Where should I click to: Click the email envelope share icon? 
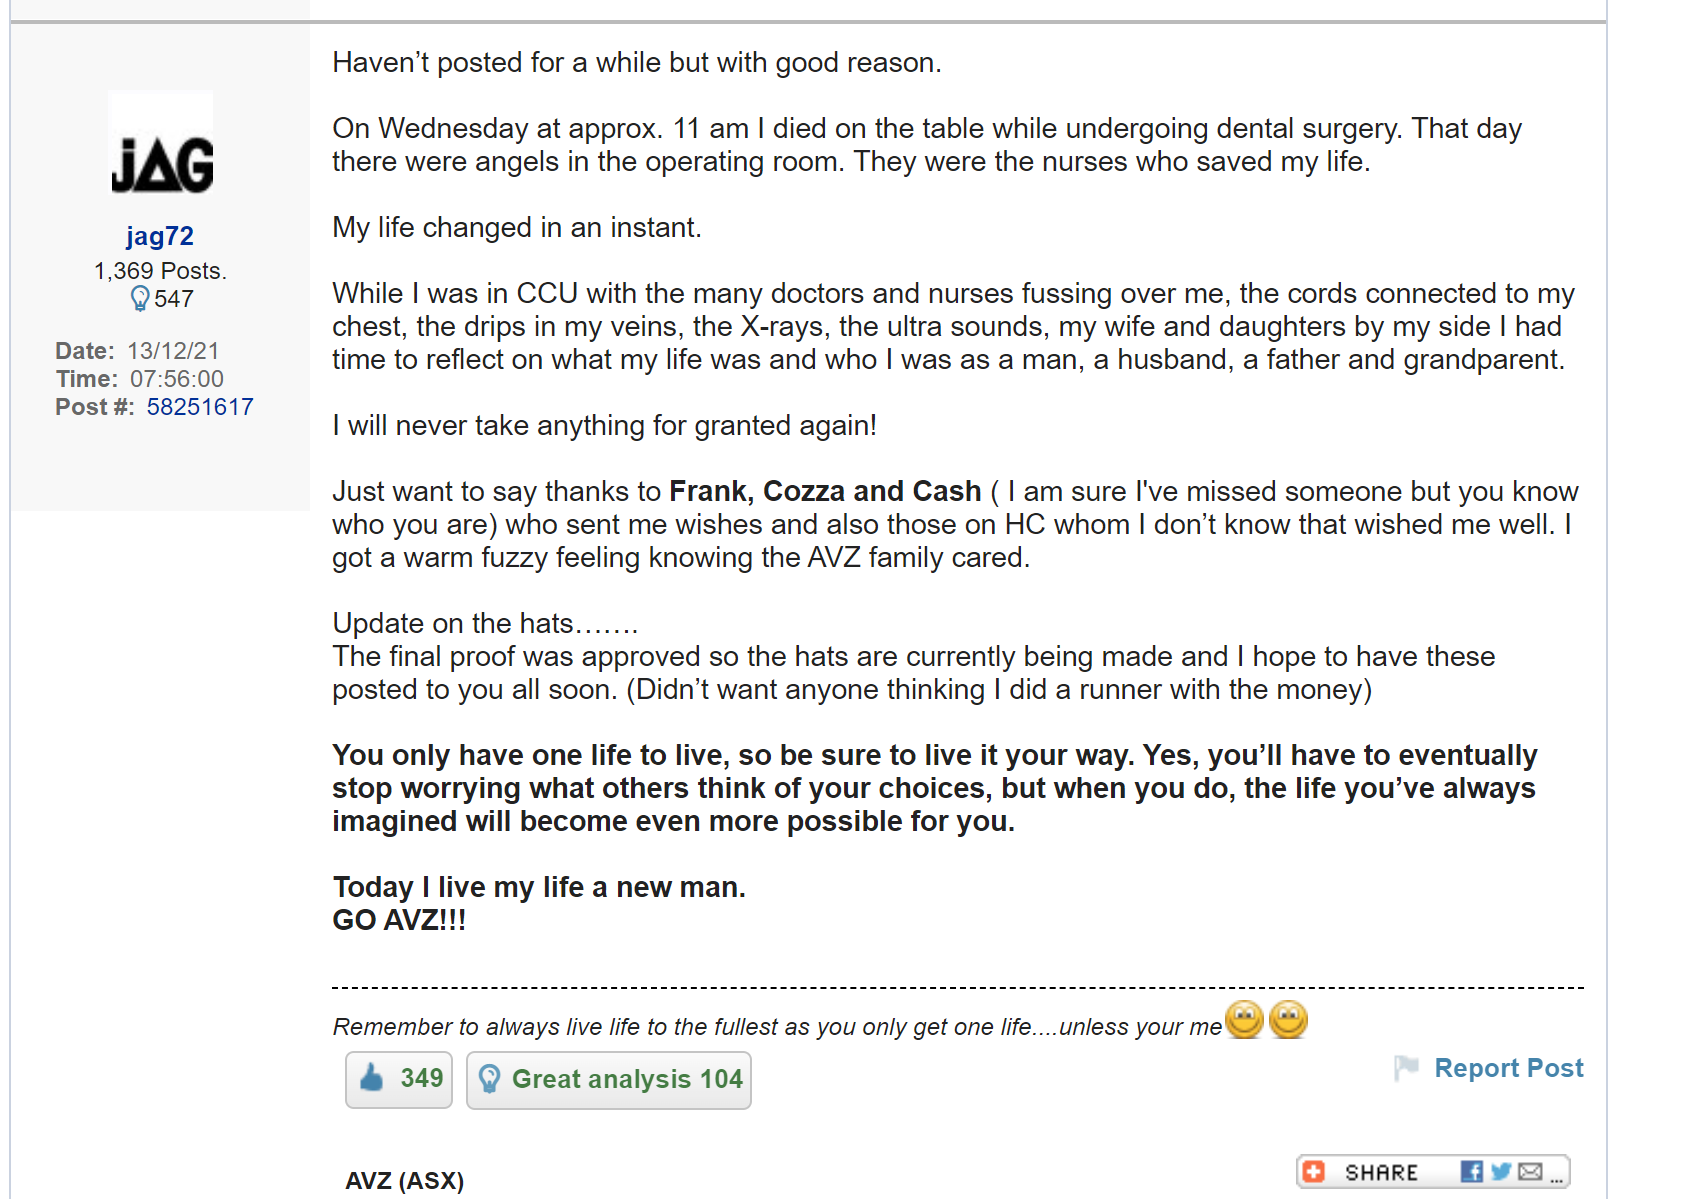point(1530,1172)
